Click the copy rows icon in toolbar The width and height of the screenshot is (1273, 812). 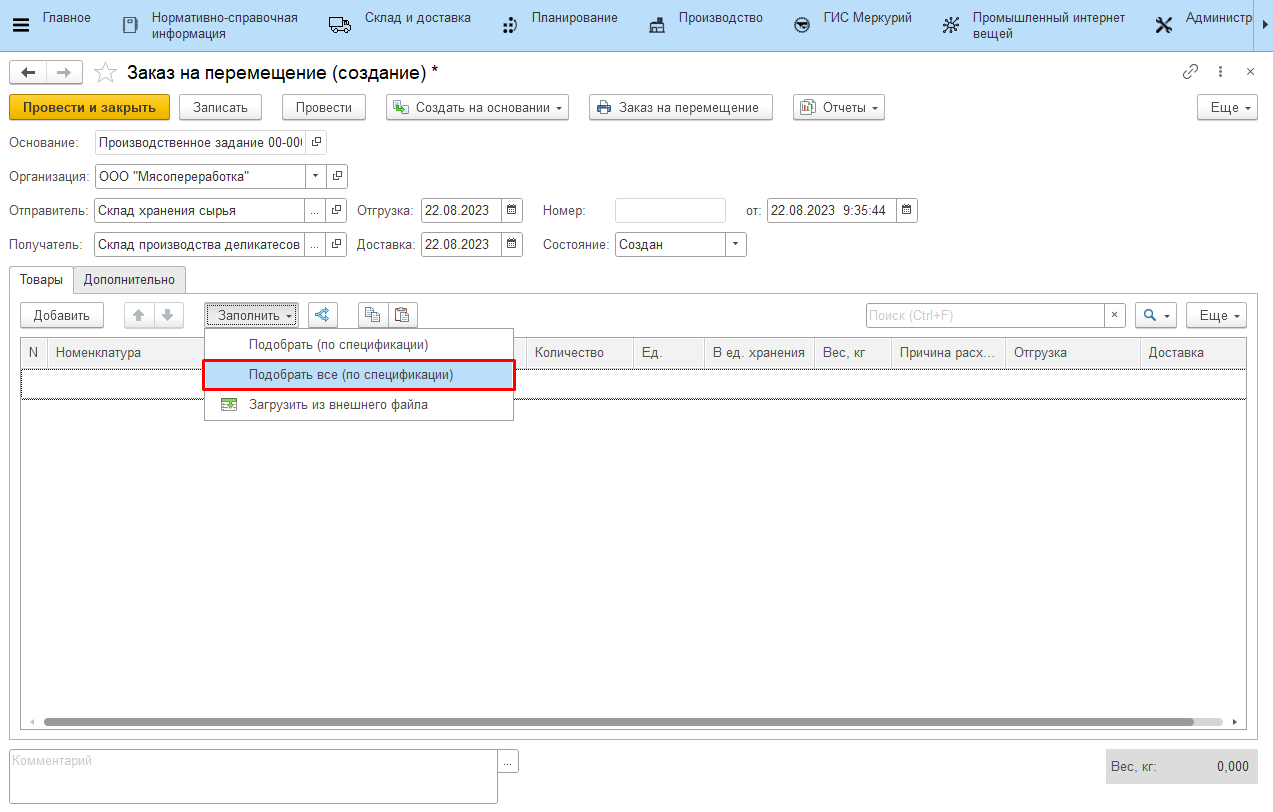coord(372,315)
